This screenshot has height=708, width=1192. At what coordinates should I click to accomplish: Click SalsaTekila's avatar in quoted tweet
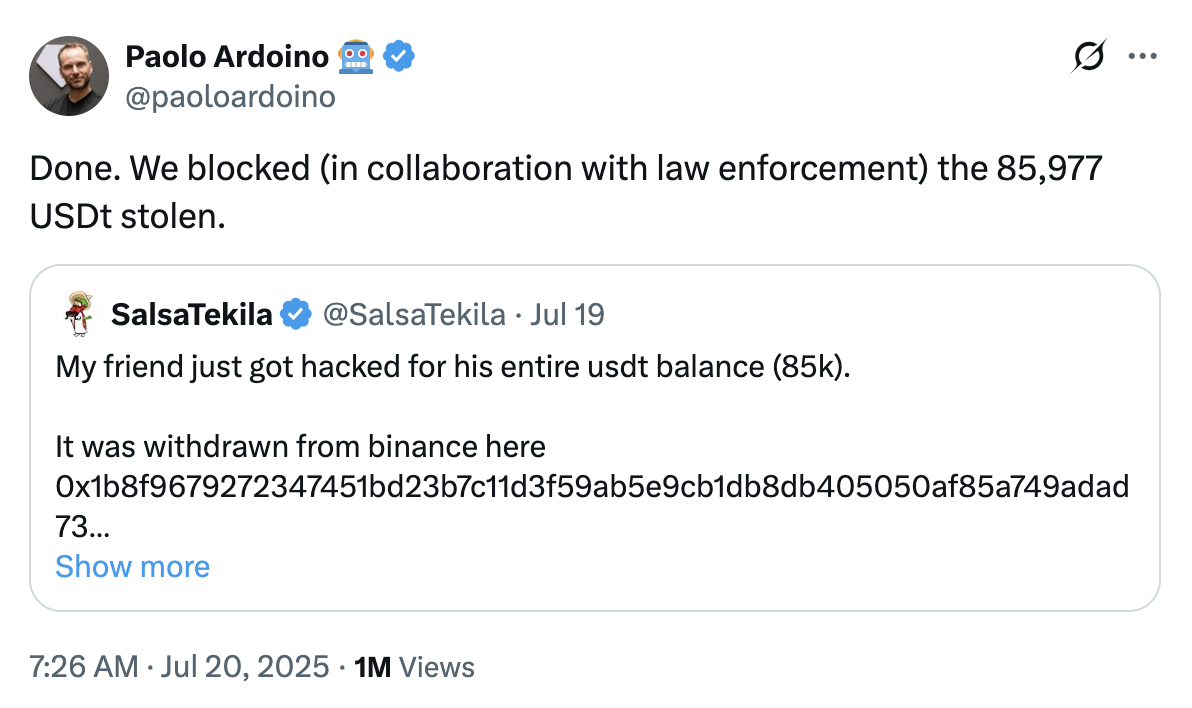[x=76, y=313]
